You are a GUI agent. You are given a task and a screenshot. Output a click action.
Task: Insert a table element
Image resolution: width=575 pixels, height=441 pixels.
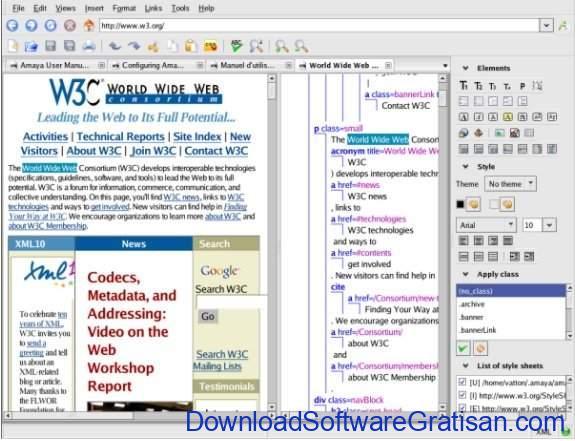click(529, 133)
